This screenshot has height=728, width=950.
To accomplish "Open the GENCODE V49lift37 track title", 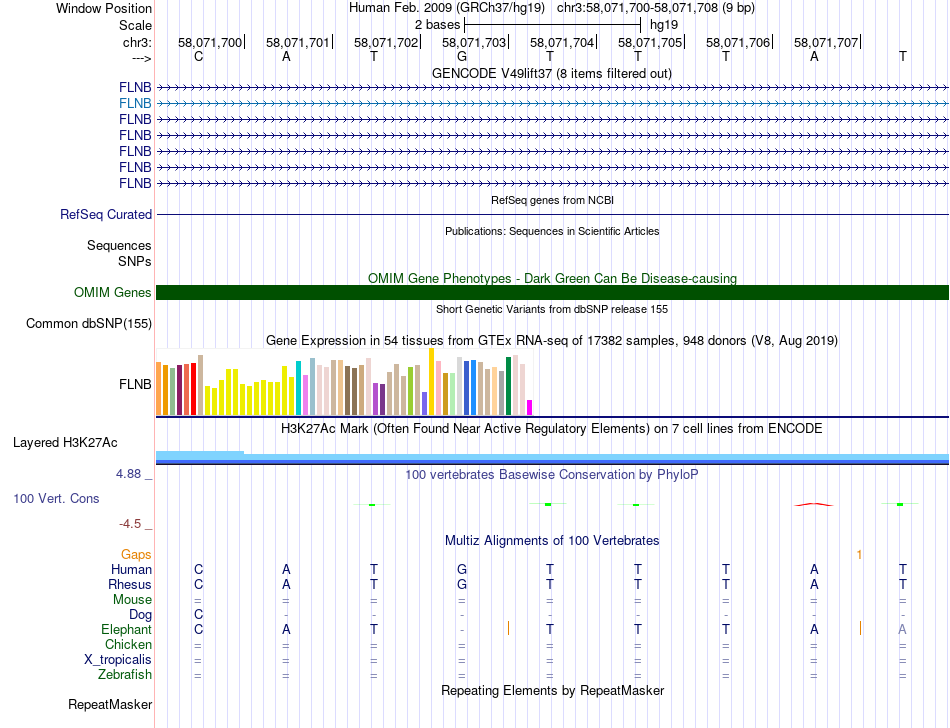I will (551, 73).
